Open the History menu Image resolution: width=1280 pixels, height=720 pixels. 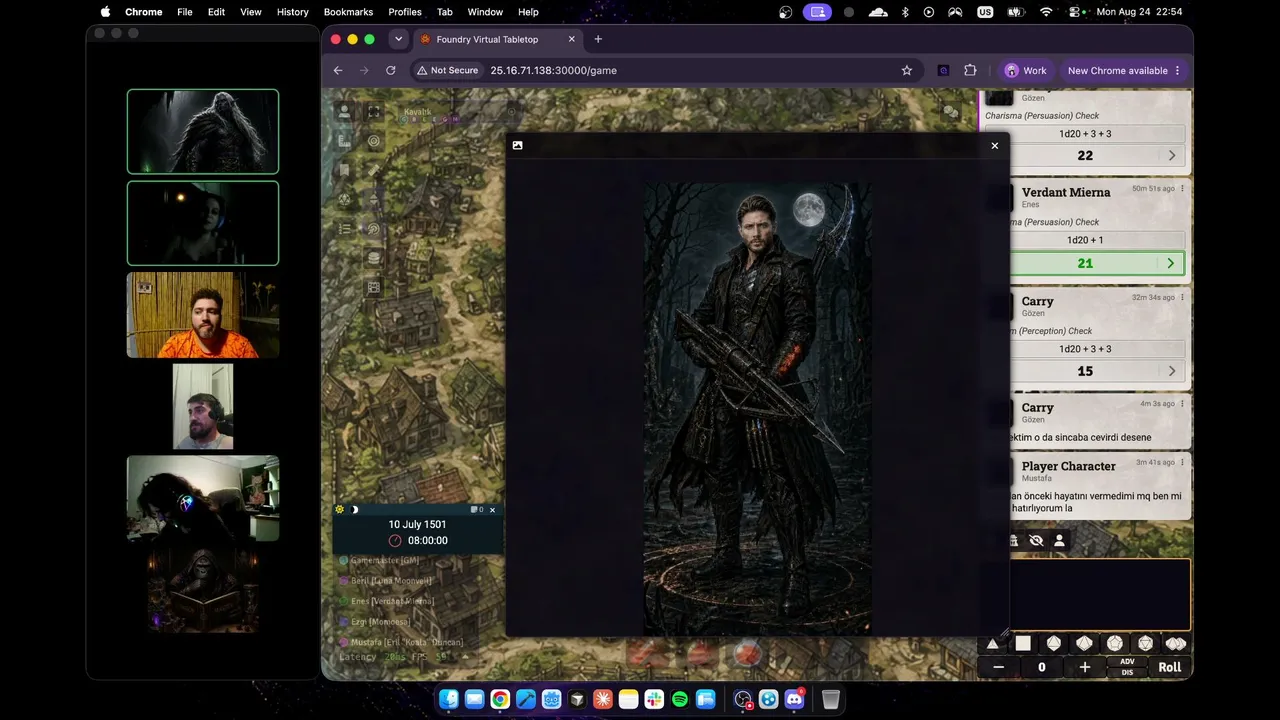click(x=292, y=12)
